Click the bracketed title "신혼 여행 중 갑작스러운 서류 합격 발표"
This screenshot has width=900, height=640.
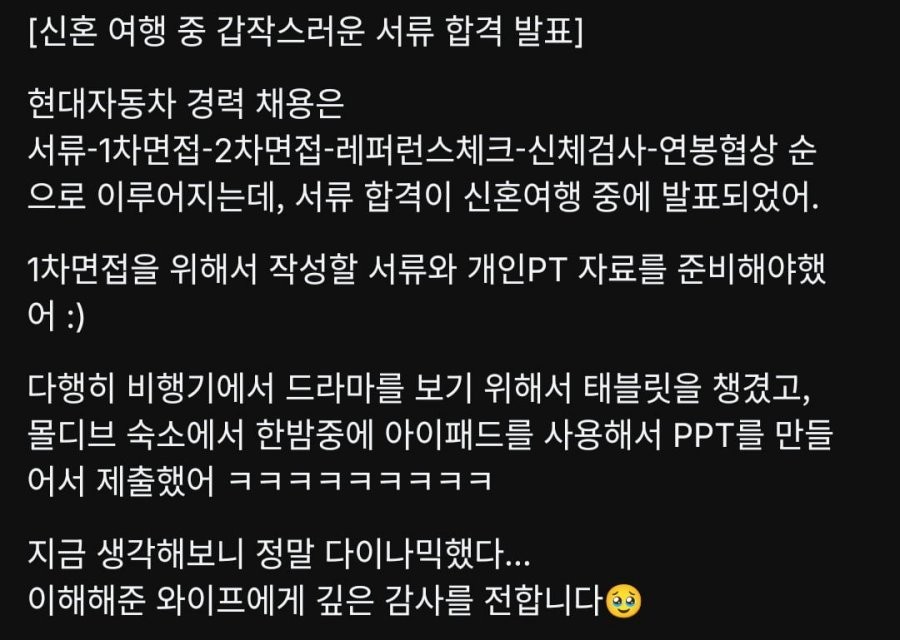(305, 30)
